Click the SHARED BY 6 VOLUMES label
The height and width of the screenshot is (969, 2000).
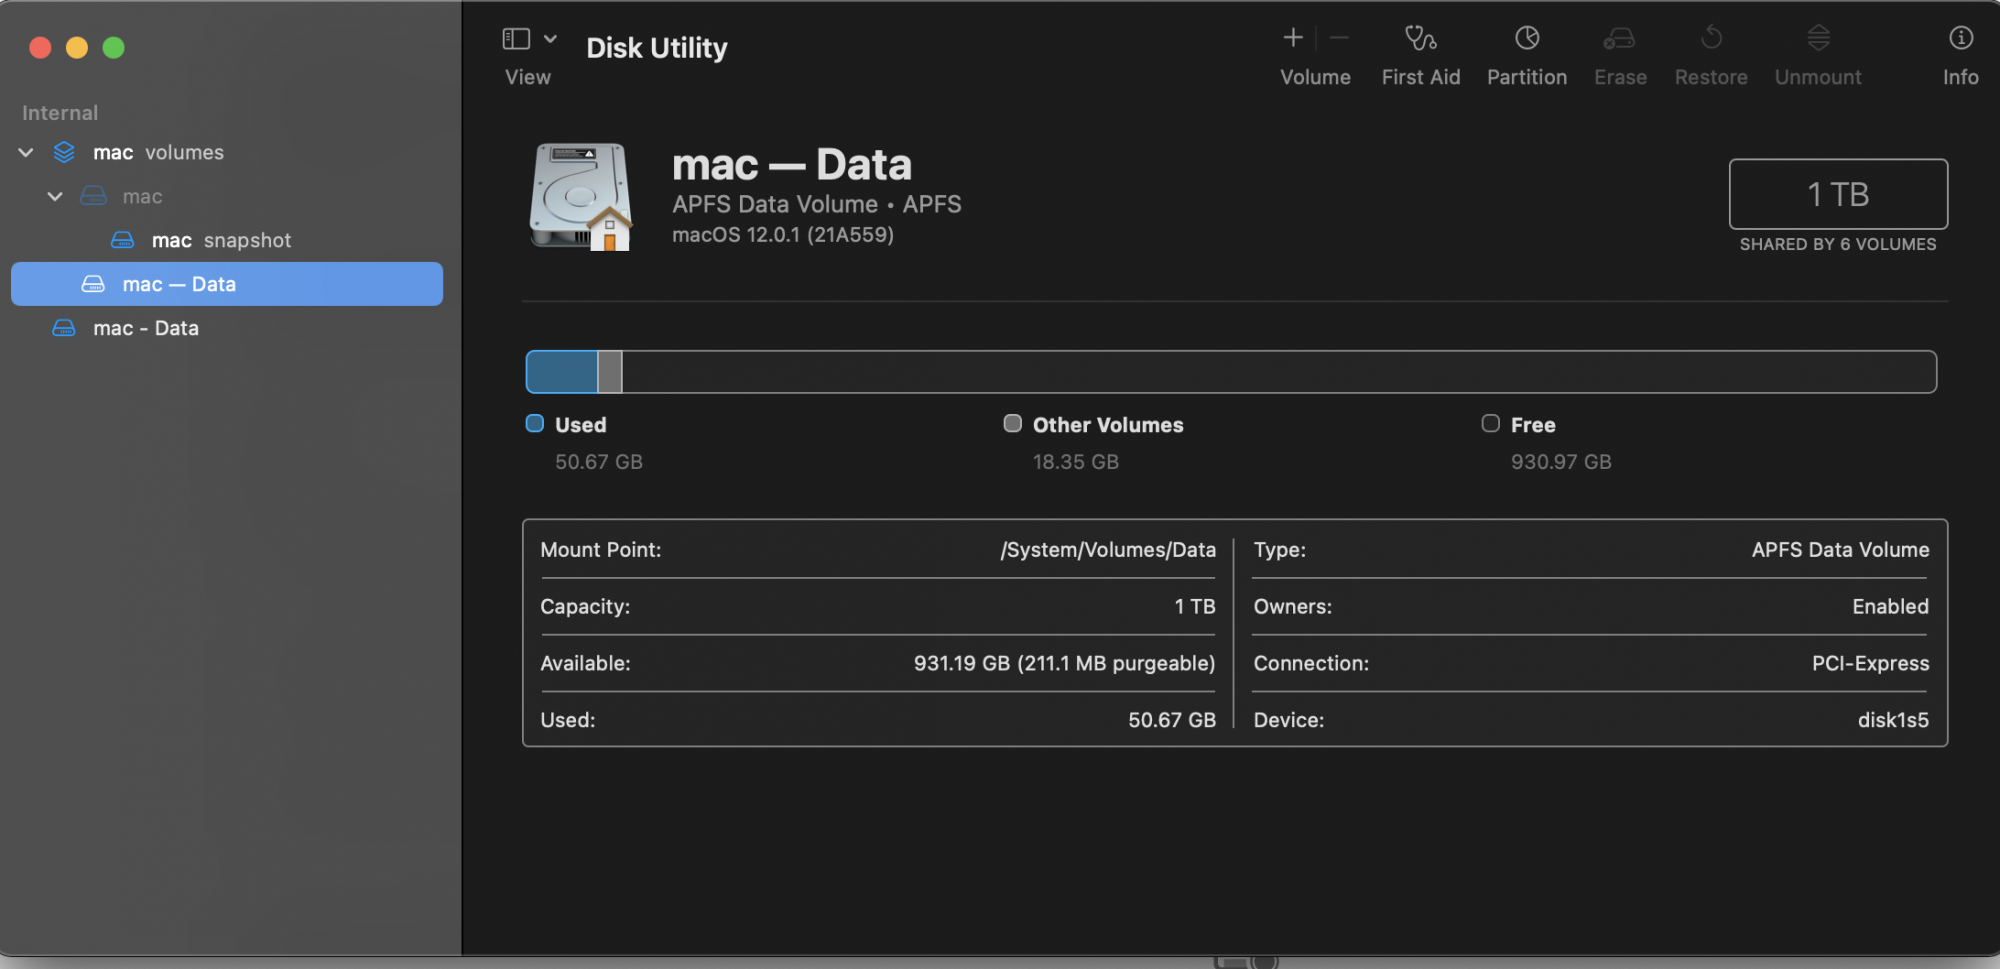click(1838, 244)
